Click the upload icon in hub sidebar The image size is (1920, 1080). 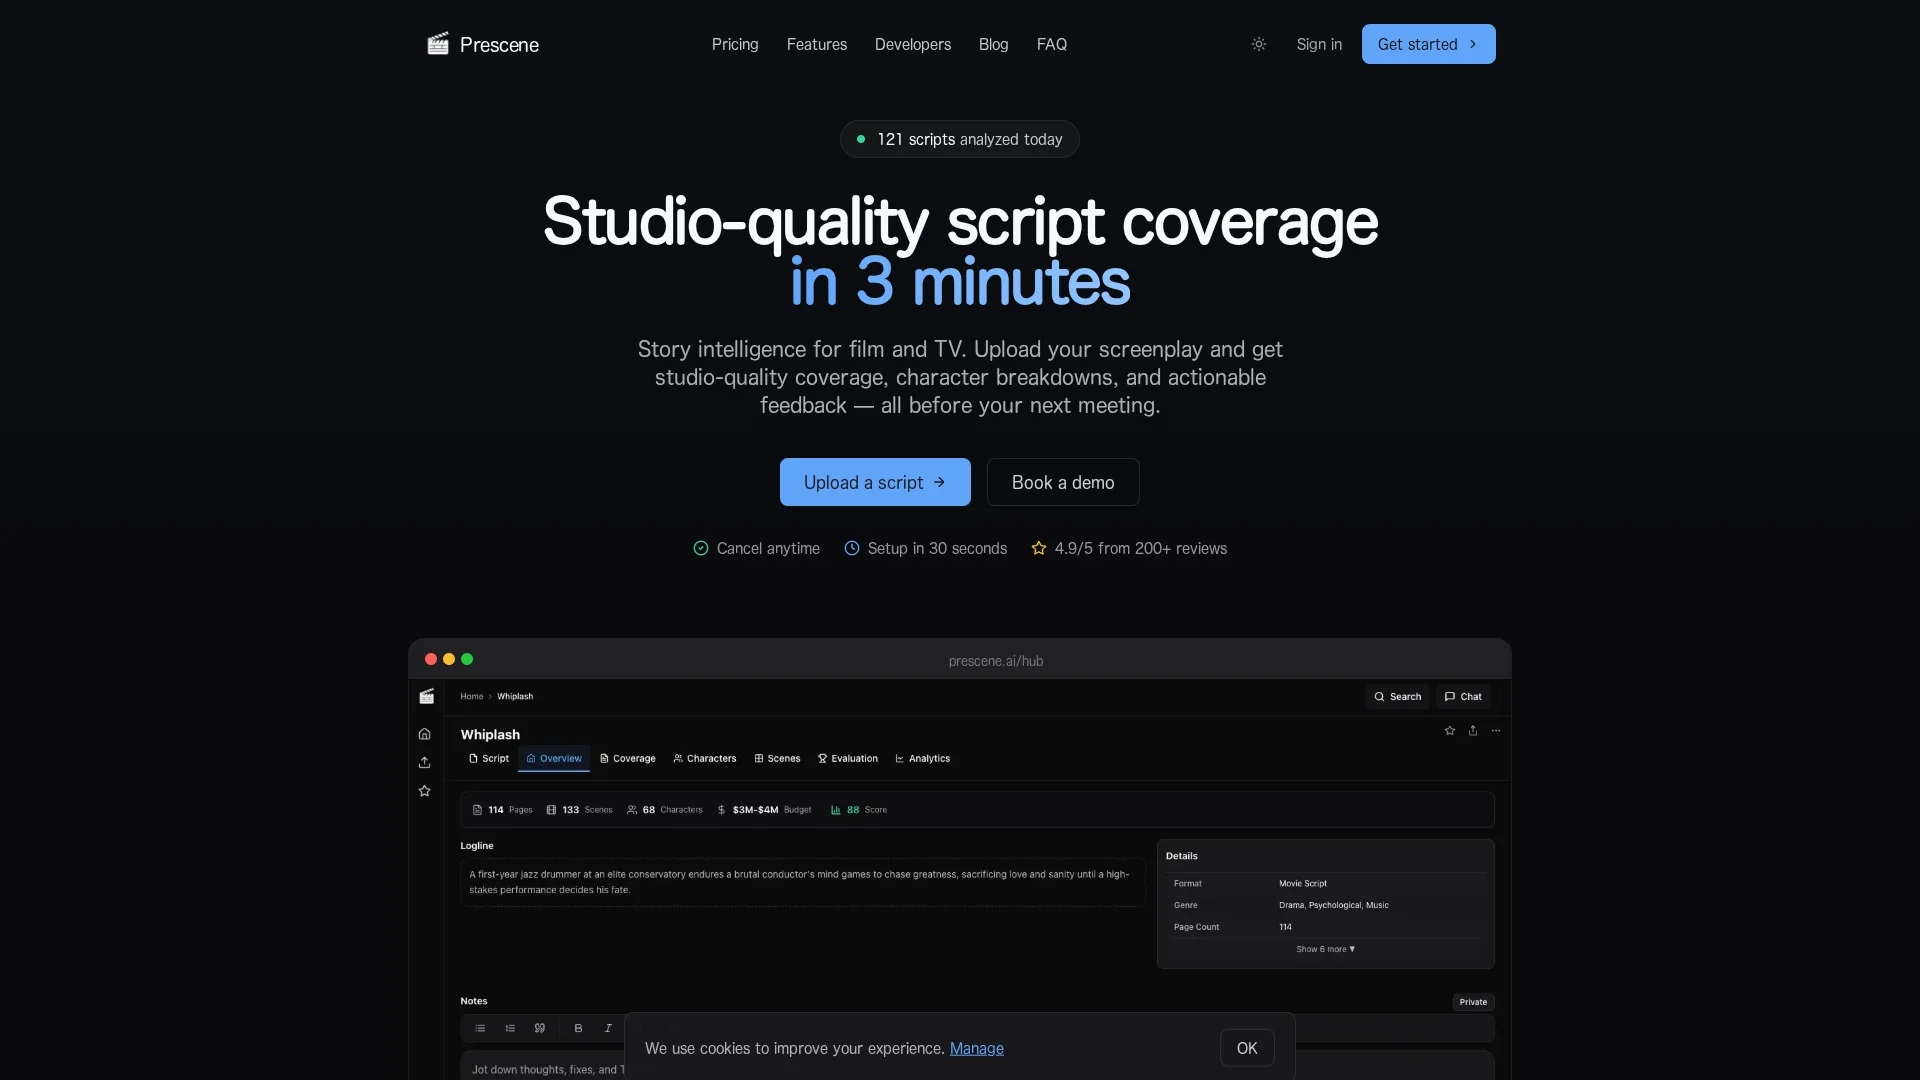[x=425, y=762]
